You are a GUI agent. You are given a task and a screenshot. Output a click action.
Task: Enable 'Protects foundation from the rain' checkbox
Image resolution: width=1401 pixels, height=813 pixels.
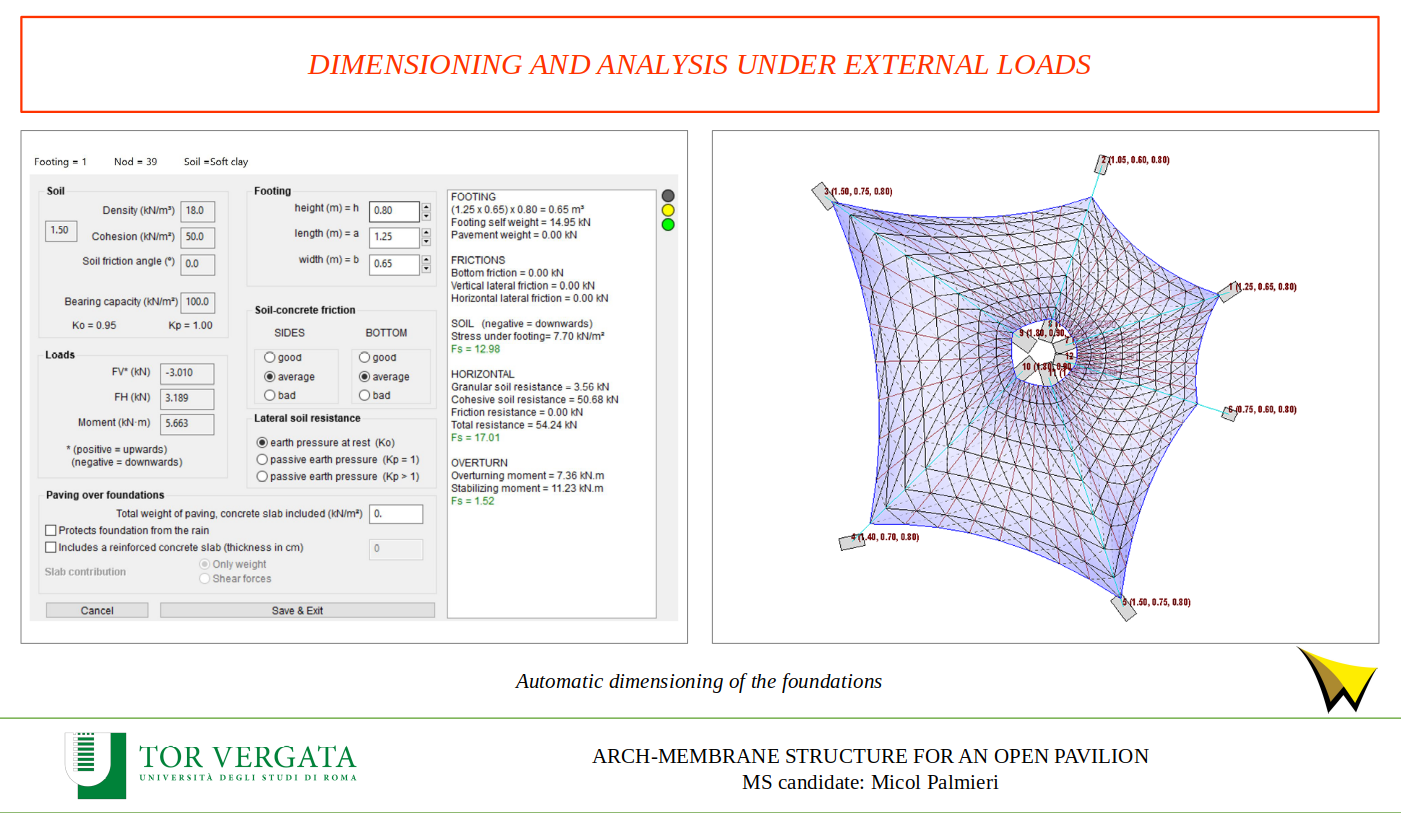coord(51,530)
